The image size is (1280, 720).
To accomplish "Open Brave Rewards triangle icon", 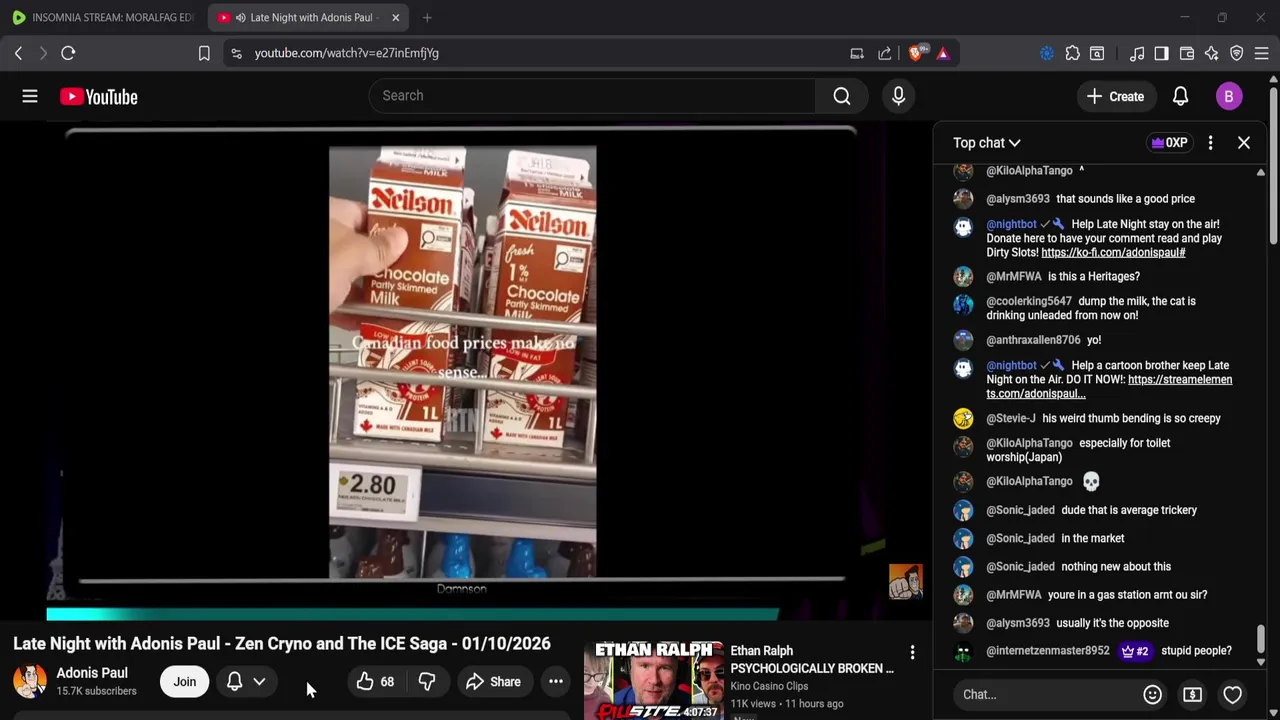I will point(943,53).
